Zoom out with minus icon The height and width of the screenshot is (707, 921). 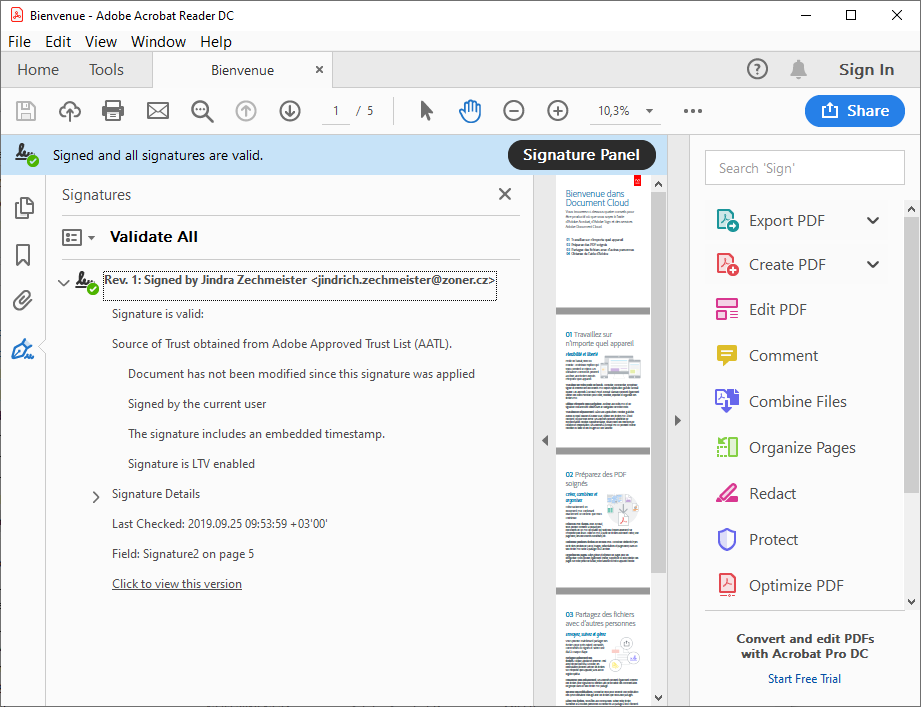coord(513,110)
